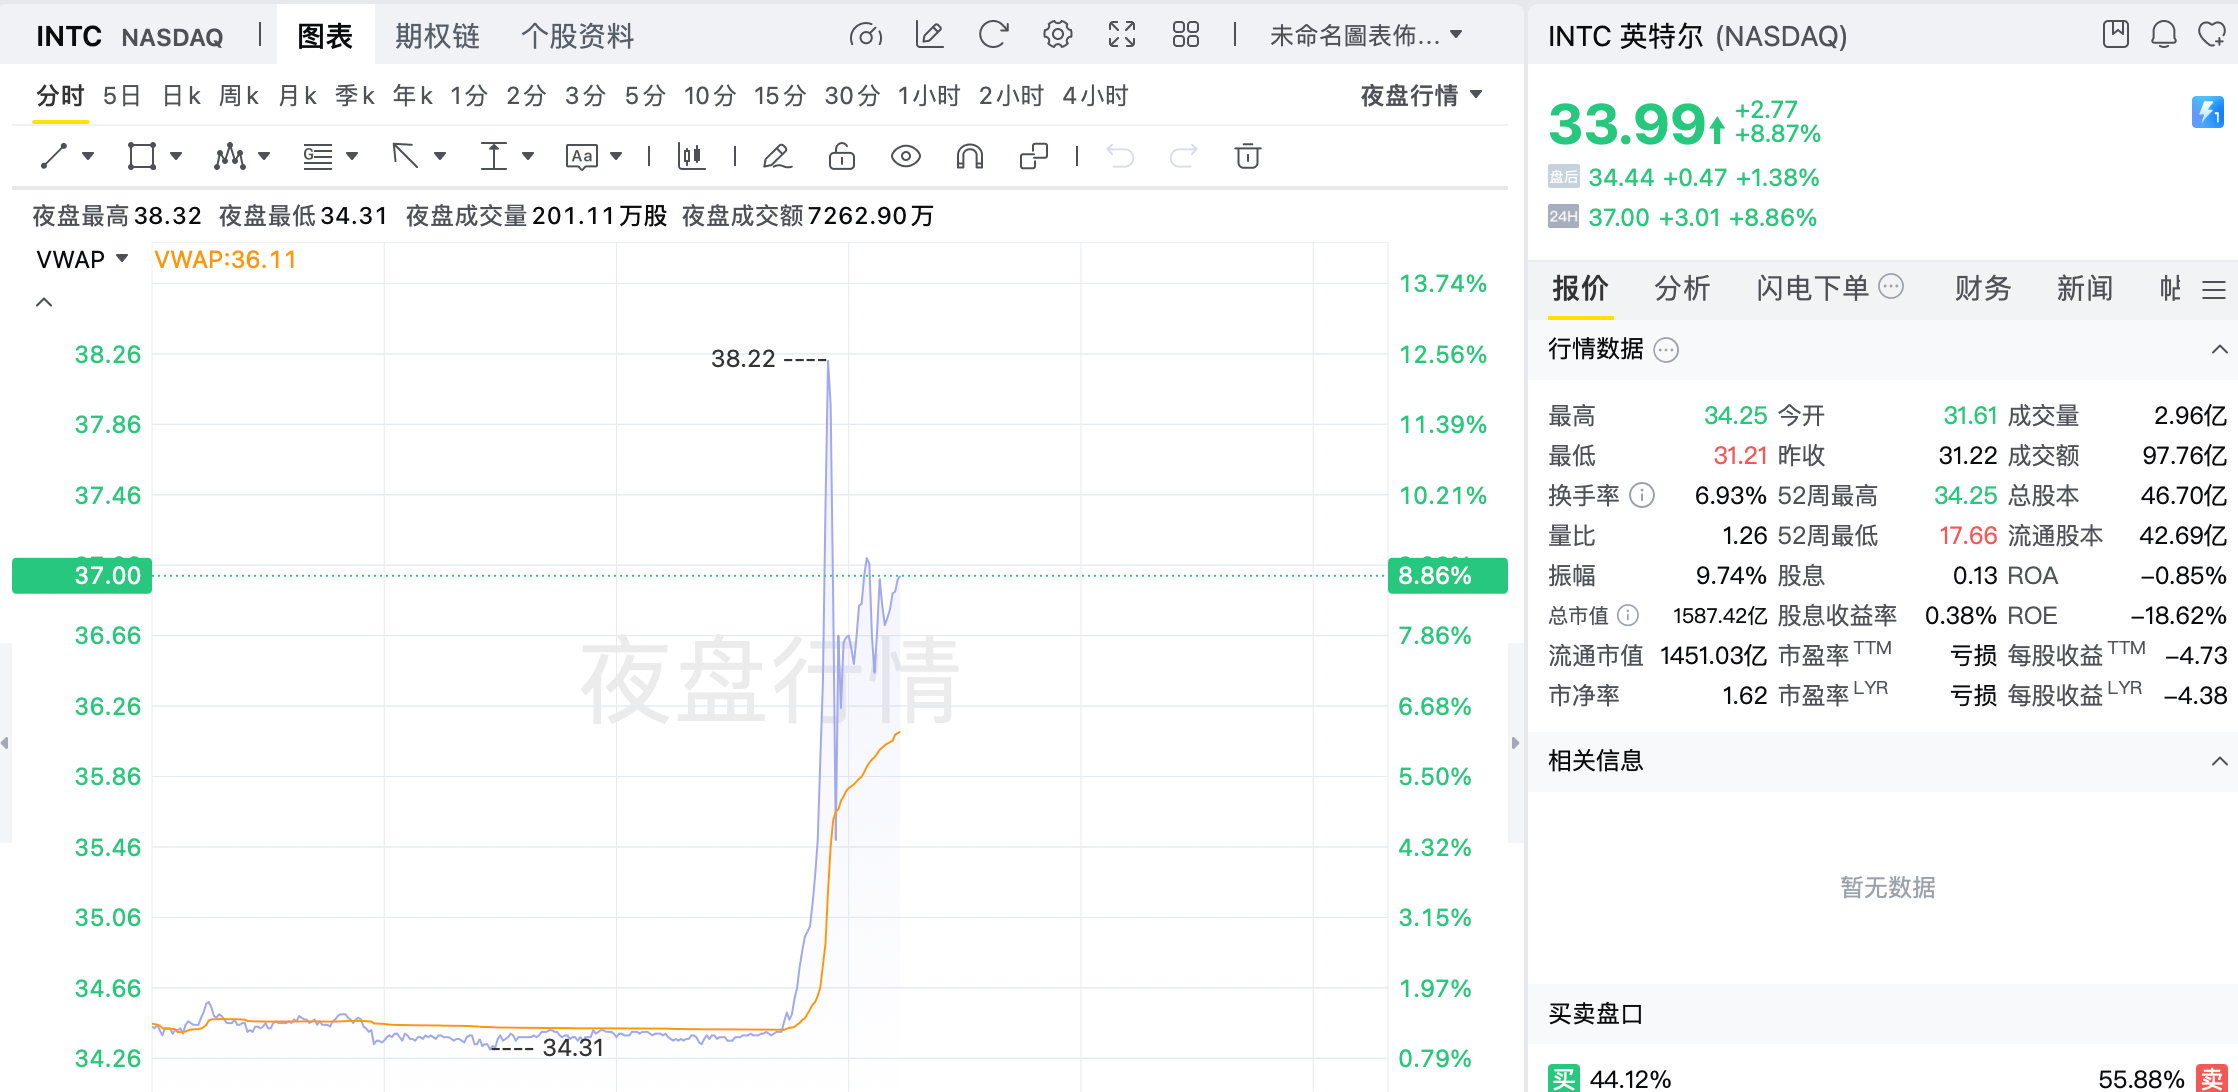Click the green 37.00 price marker
2238x1092 pixels.
click(x=82, y=575)
